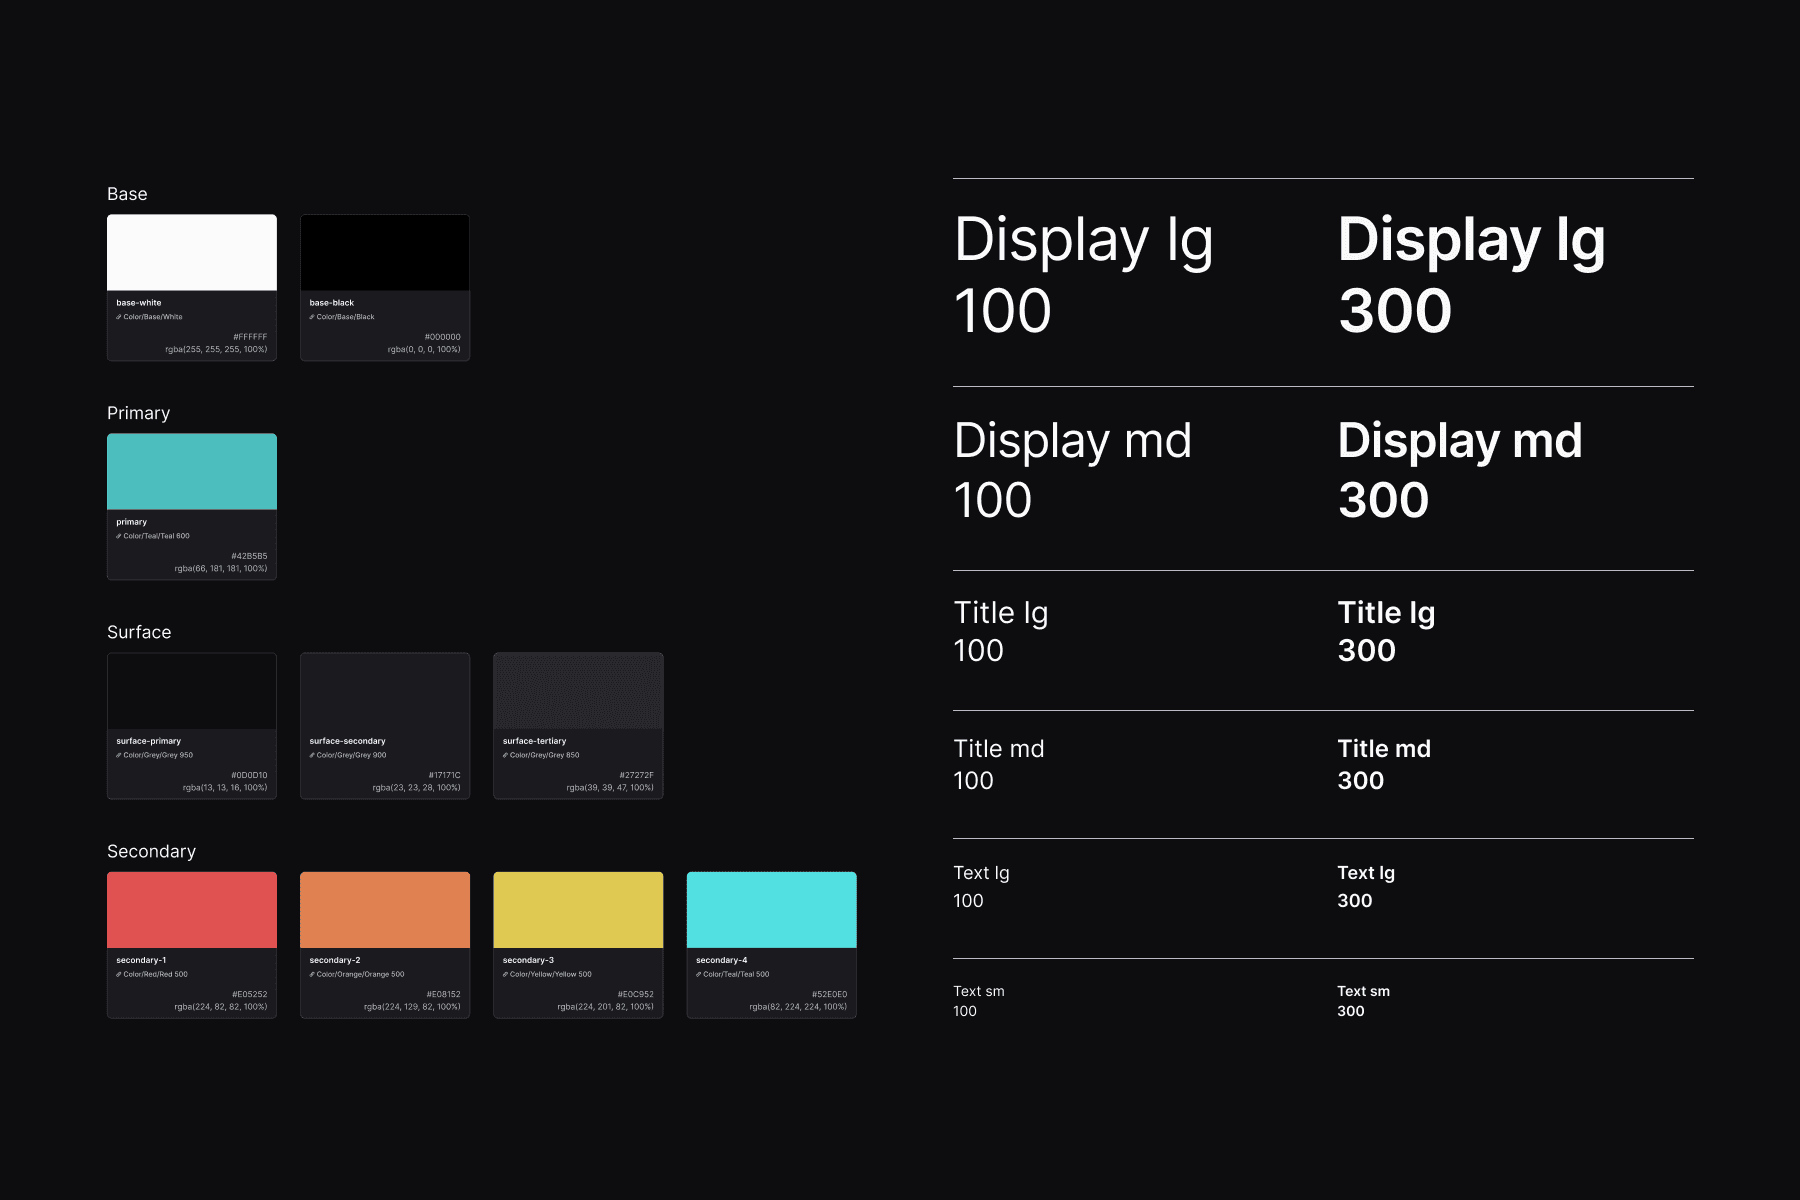Click the #52E0E0 hex value
1800x1200 pixels.
829,994
